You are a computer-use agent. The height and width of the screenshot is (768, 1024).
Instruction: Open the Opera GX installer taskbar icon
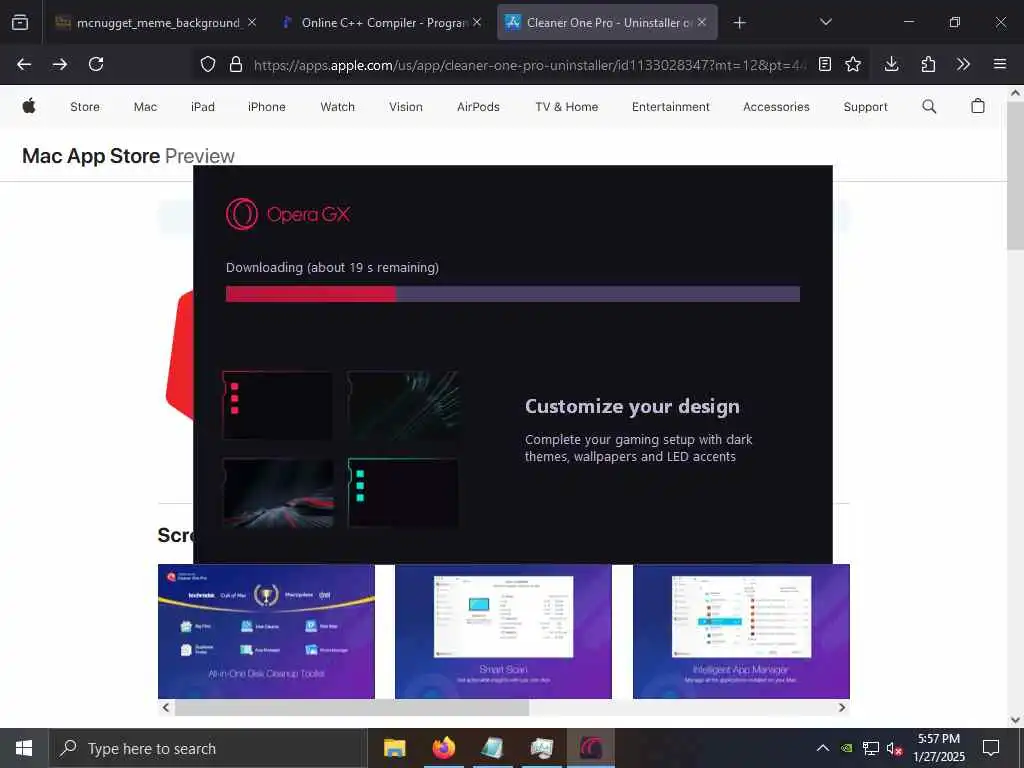point(591,748)
